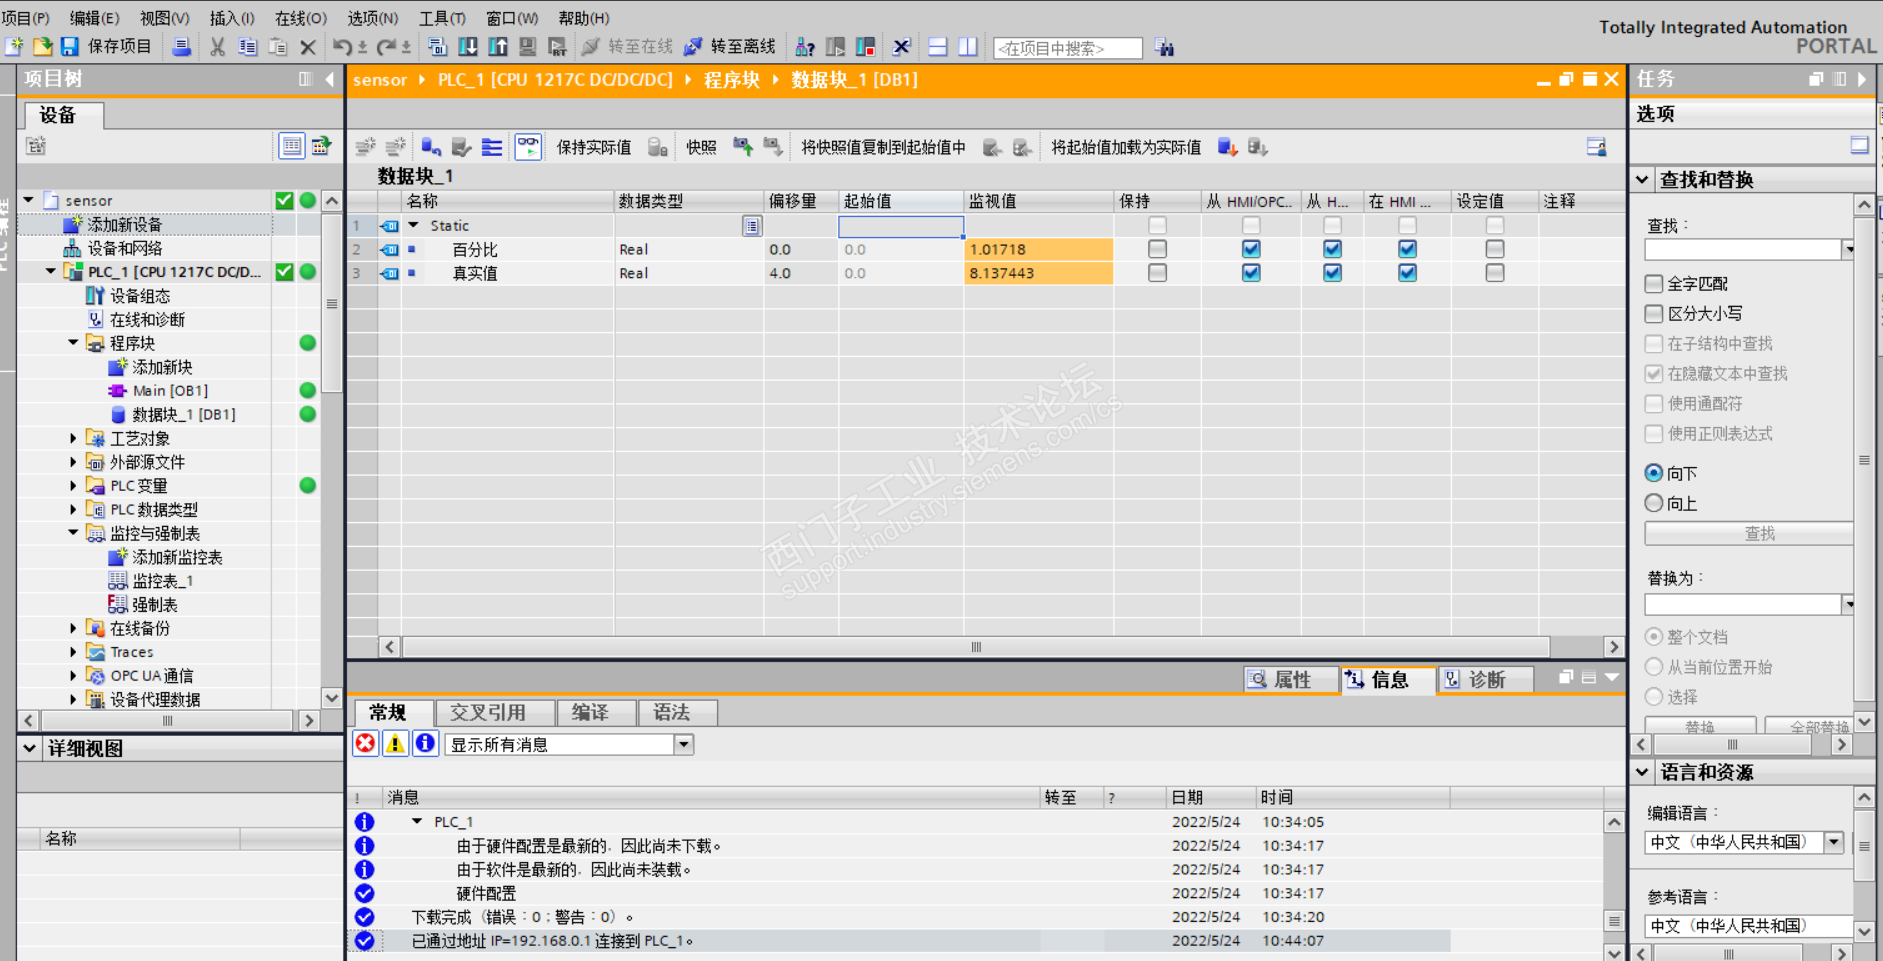The height and width of the screenshot is (961, 1883).
Task: Click the binoculars search icon beside the project search box
Action: click(x=1164, y=47)
